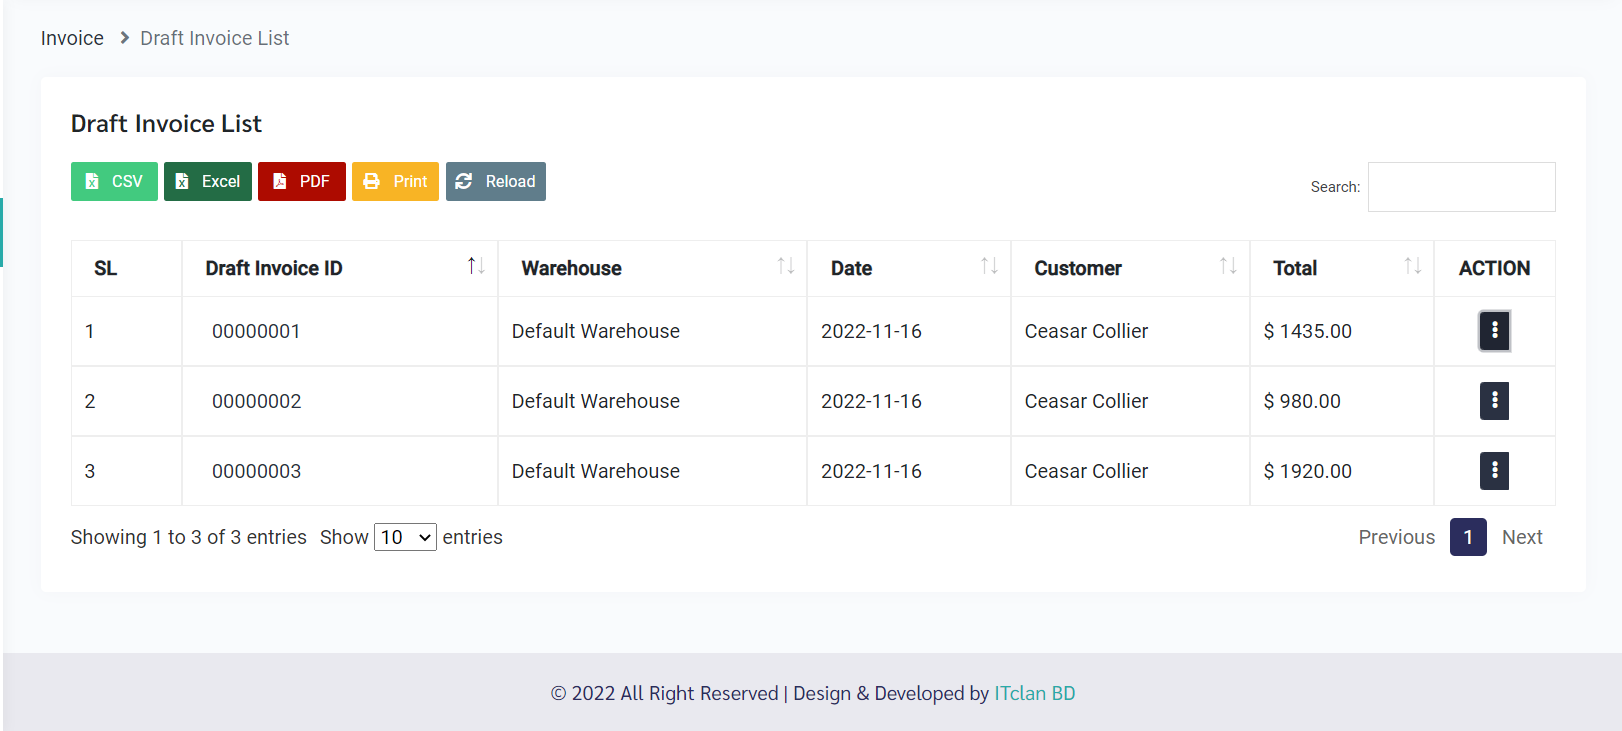Screen dimensions: 1622x731
Task: Go to Previous page
Action: click(1396, 537)
